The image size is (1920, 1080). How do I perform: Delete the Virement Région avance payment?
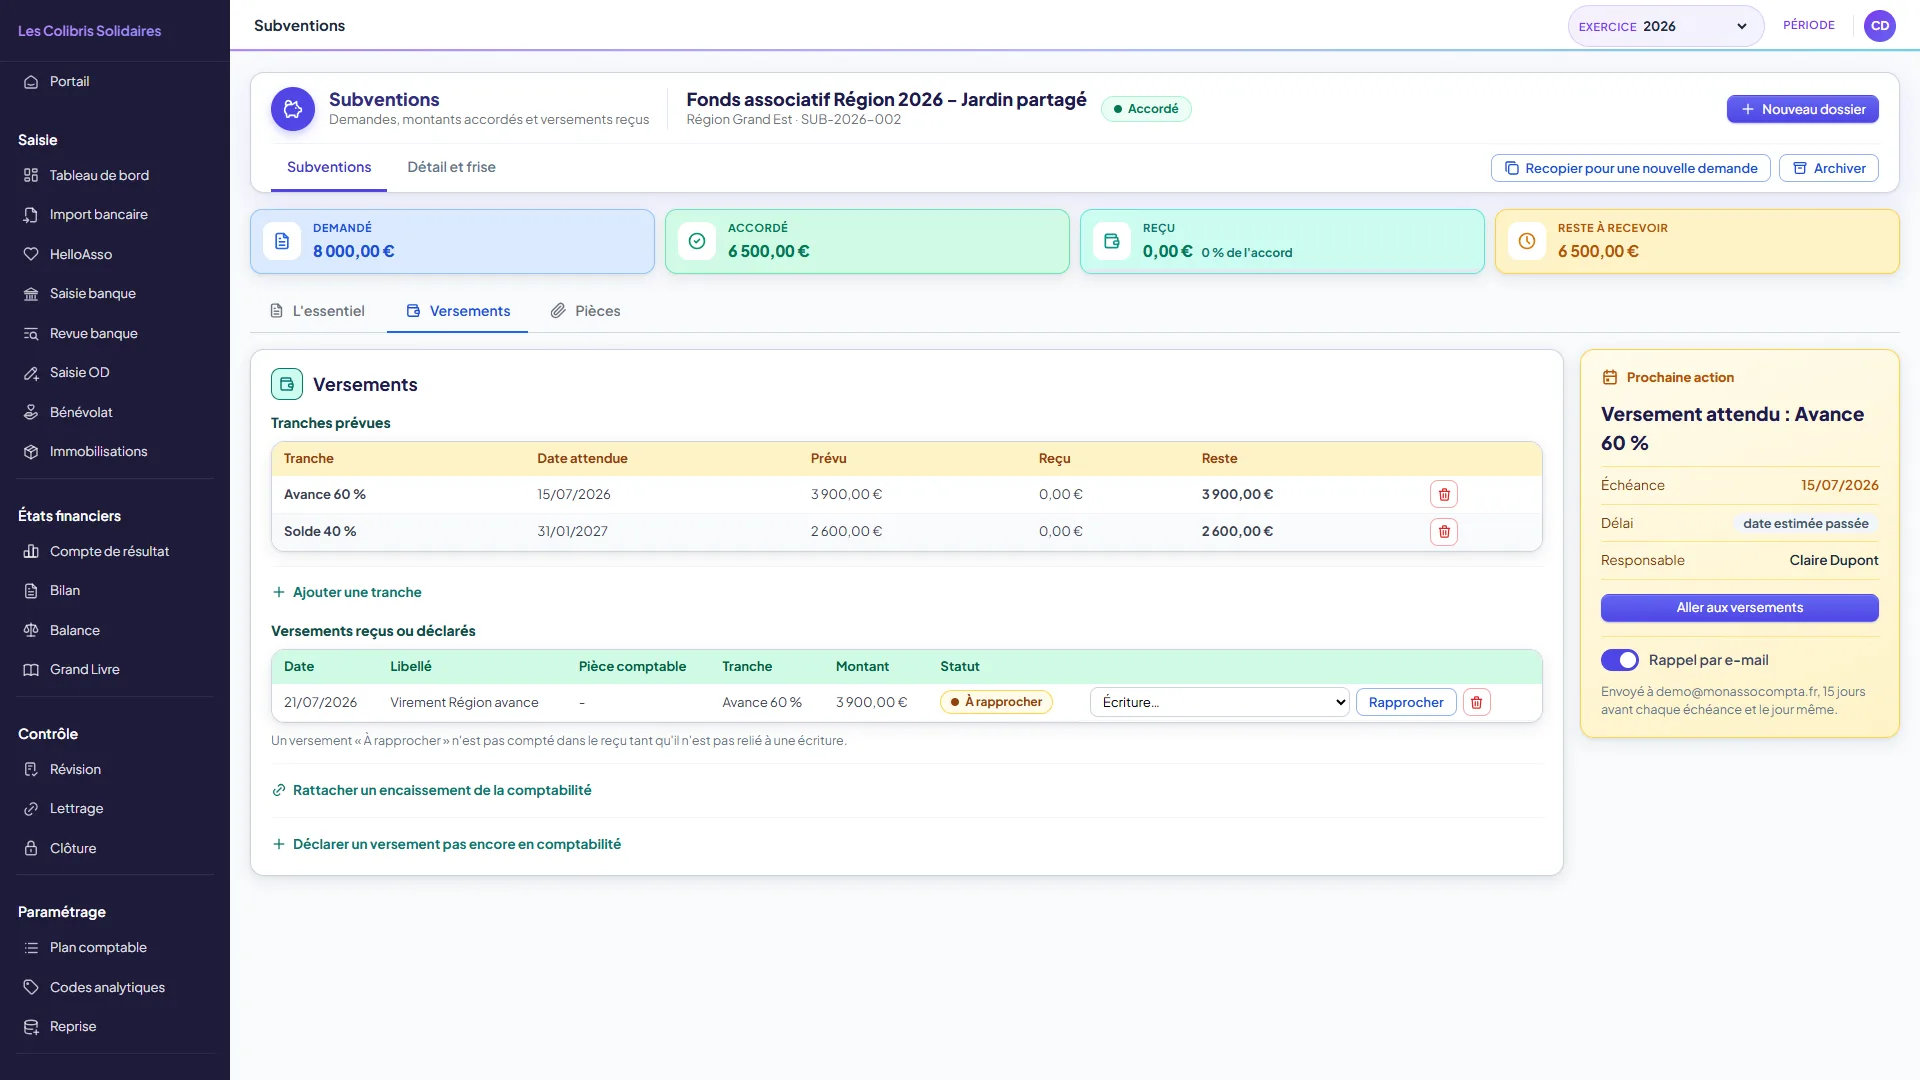pos(1477,703)
